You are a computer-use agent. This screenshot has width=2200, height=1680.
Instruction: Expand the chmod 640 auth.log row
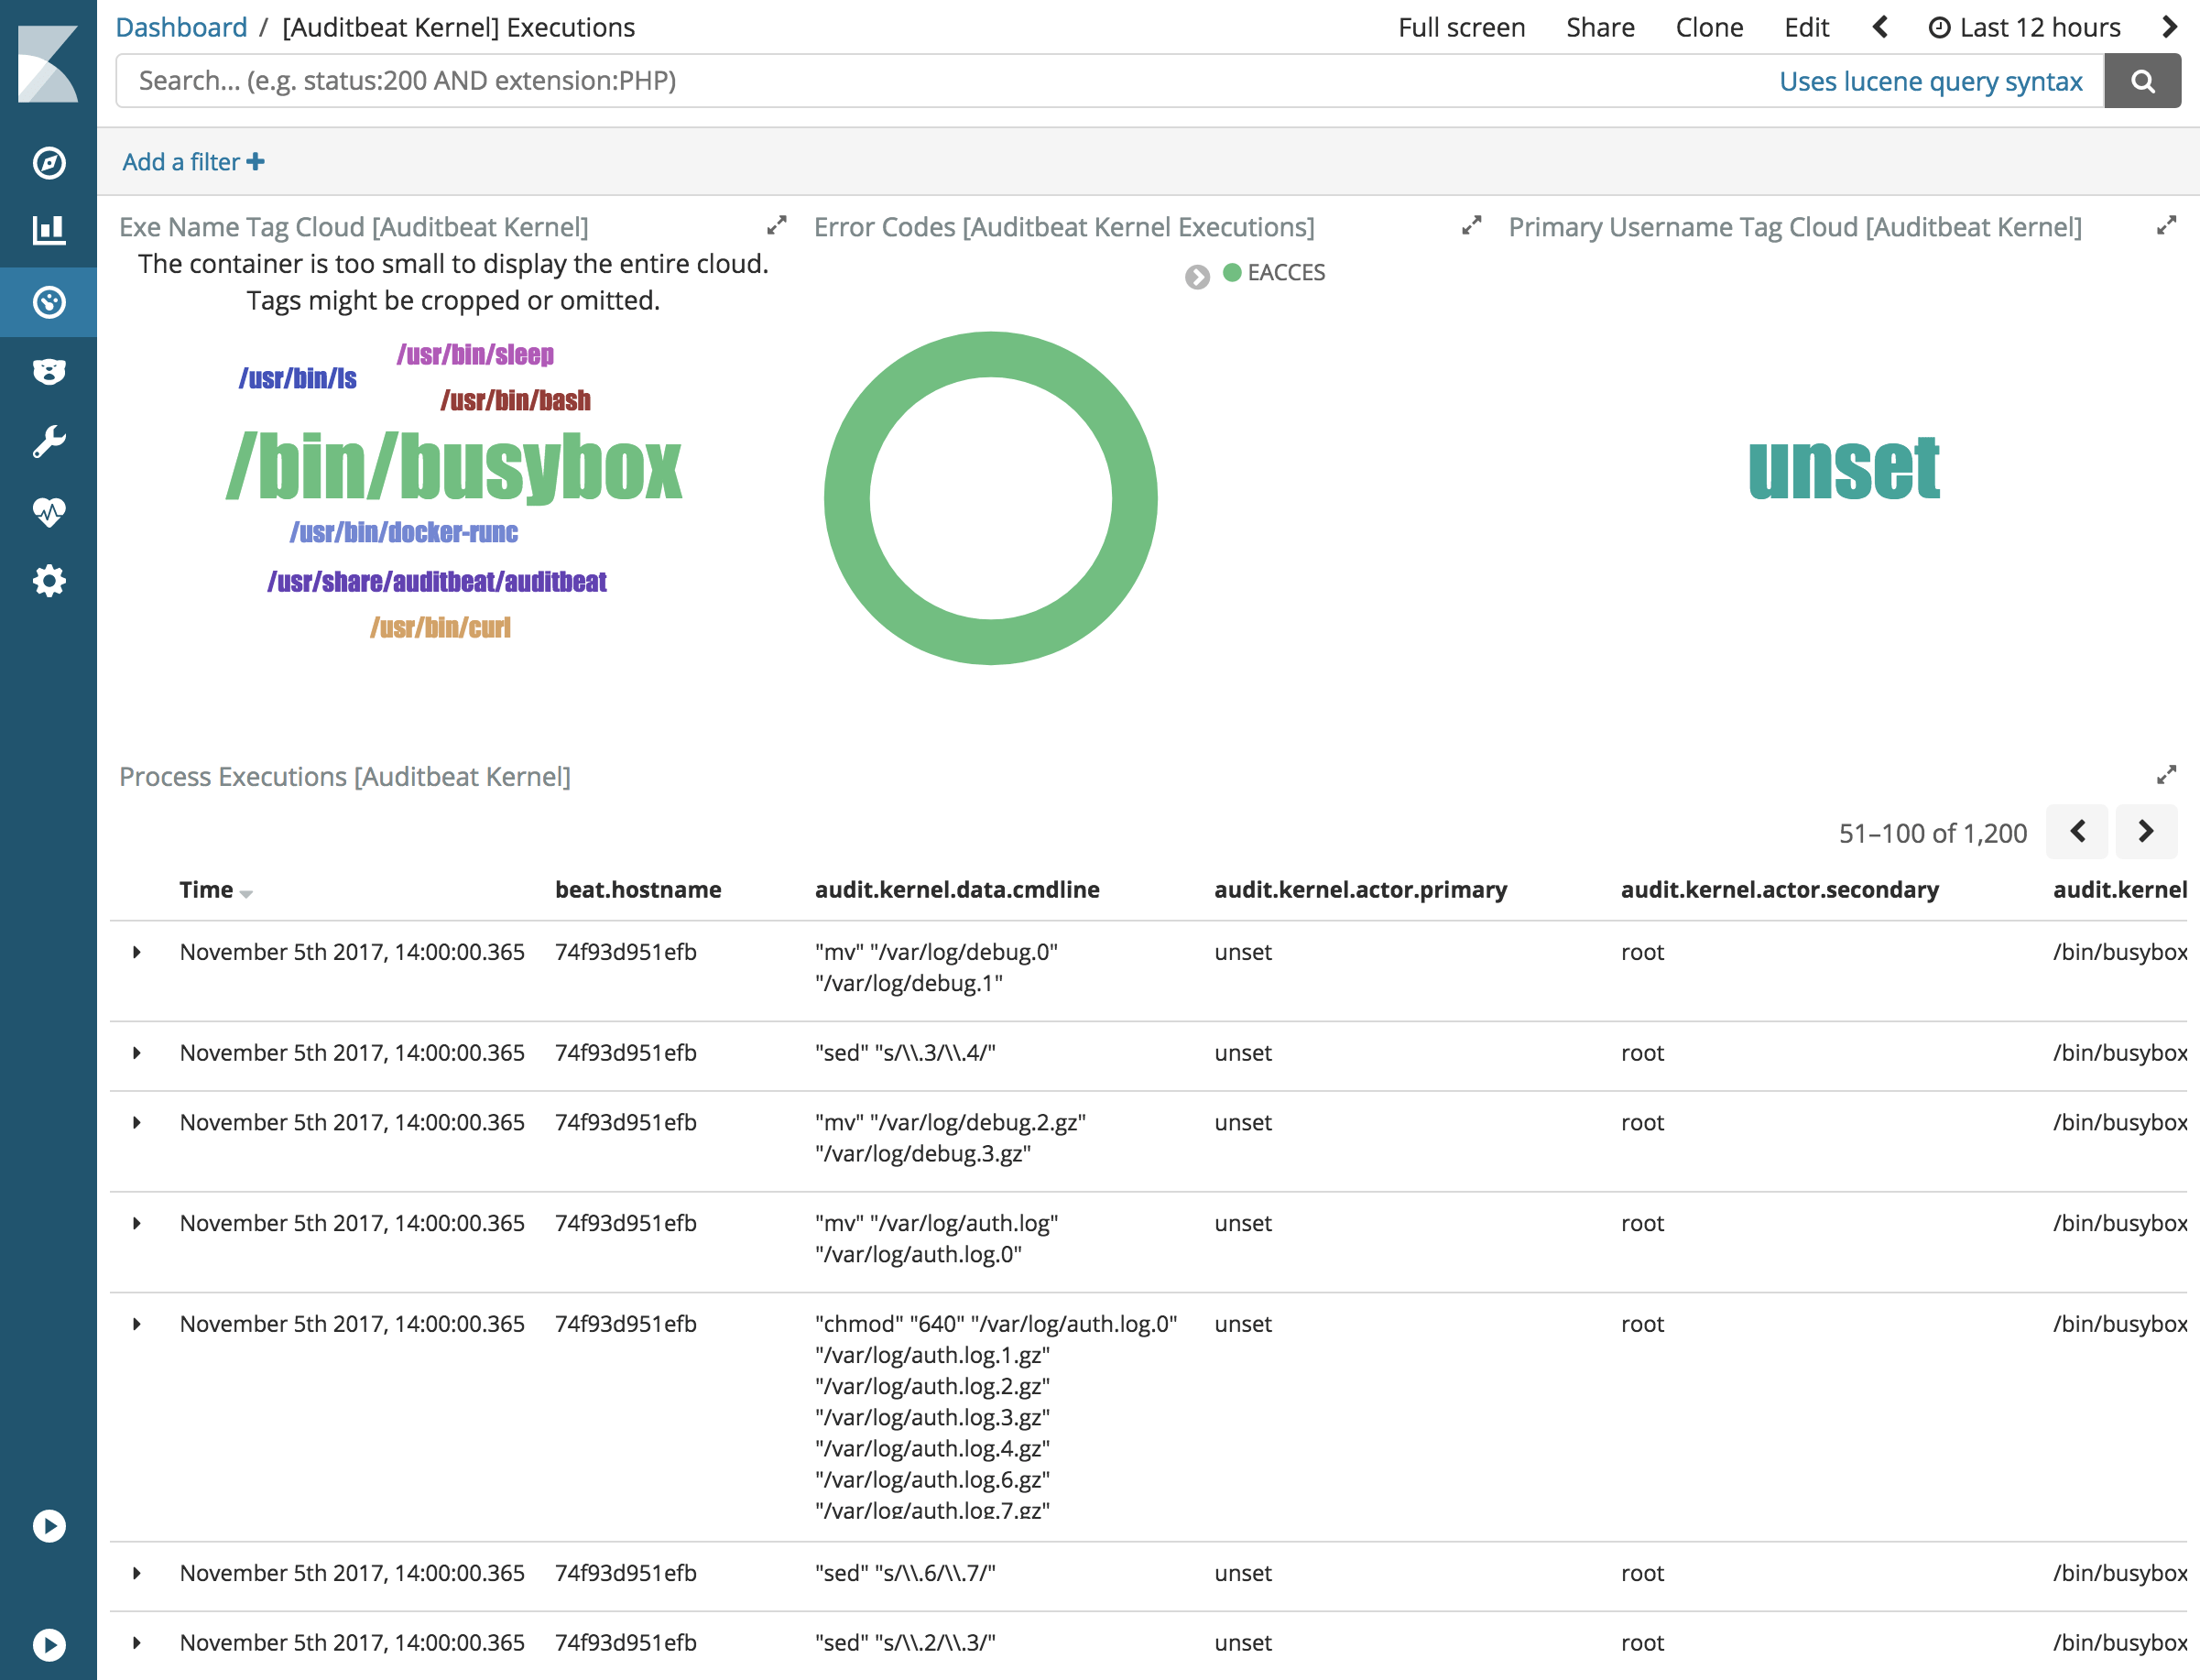coord(137,1324)
